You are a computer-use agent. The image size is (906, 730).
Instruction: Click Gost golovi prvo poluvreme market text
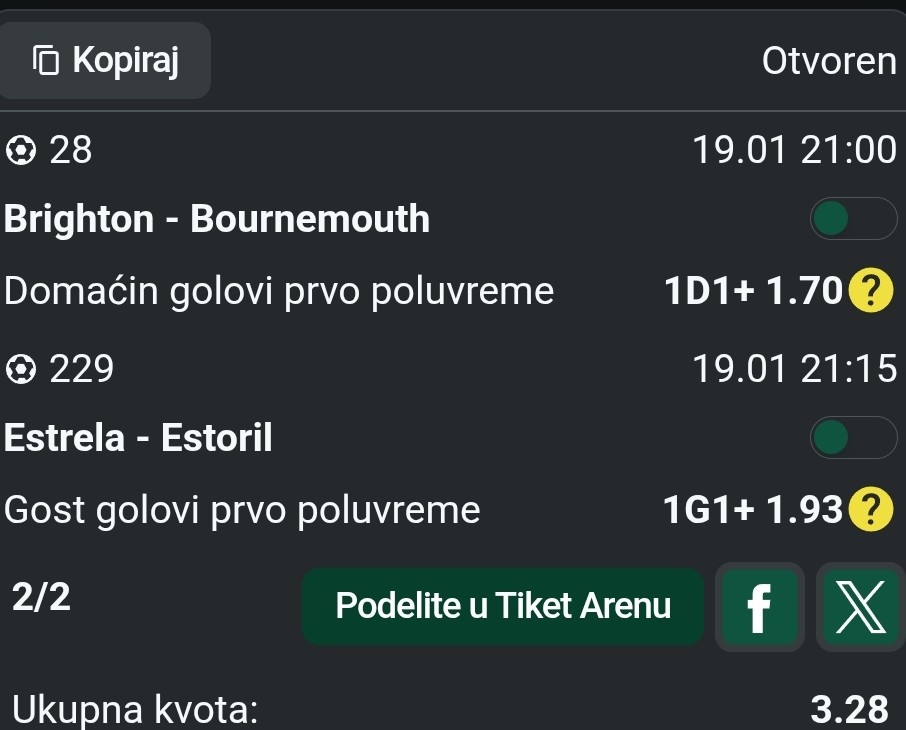click(242, 511)
